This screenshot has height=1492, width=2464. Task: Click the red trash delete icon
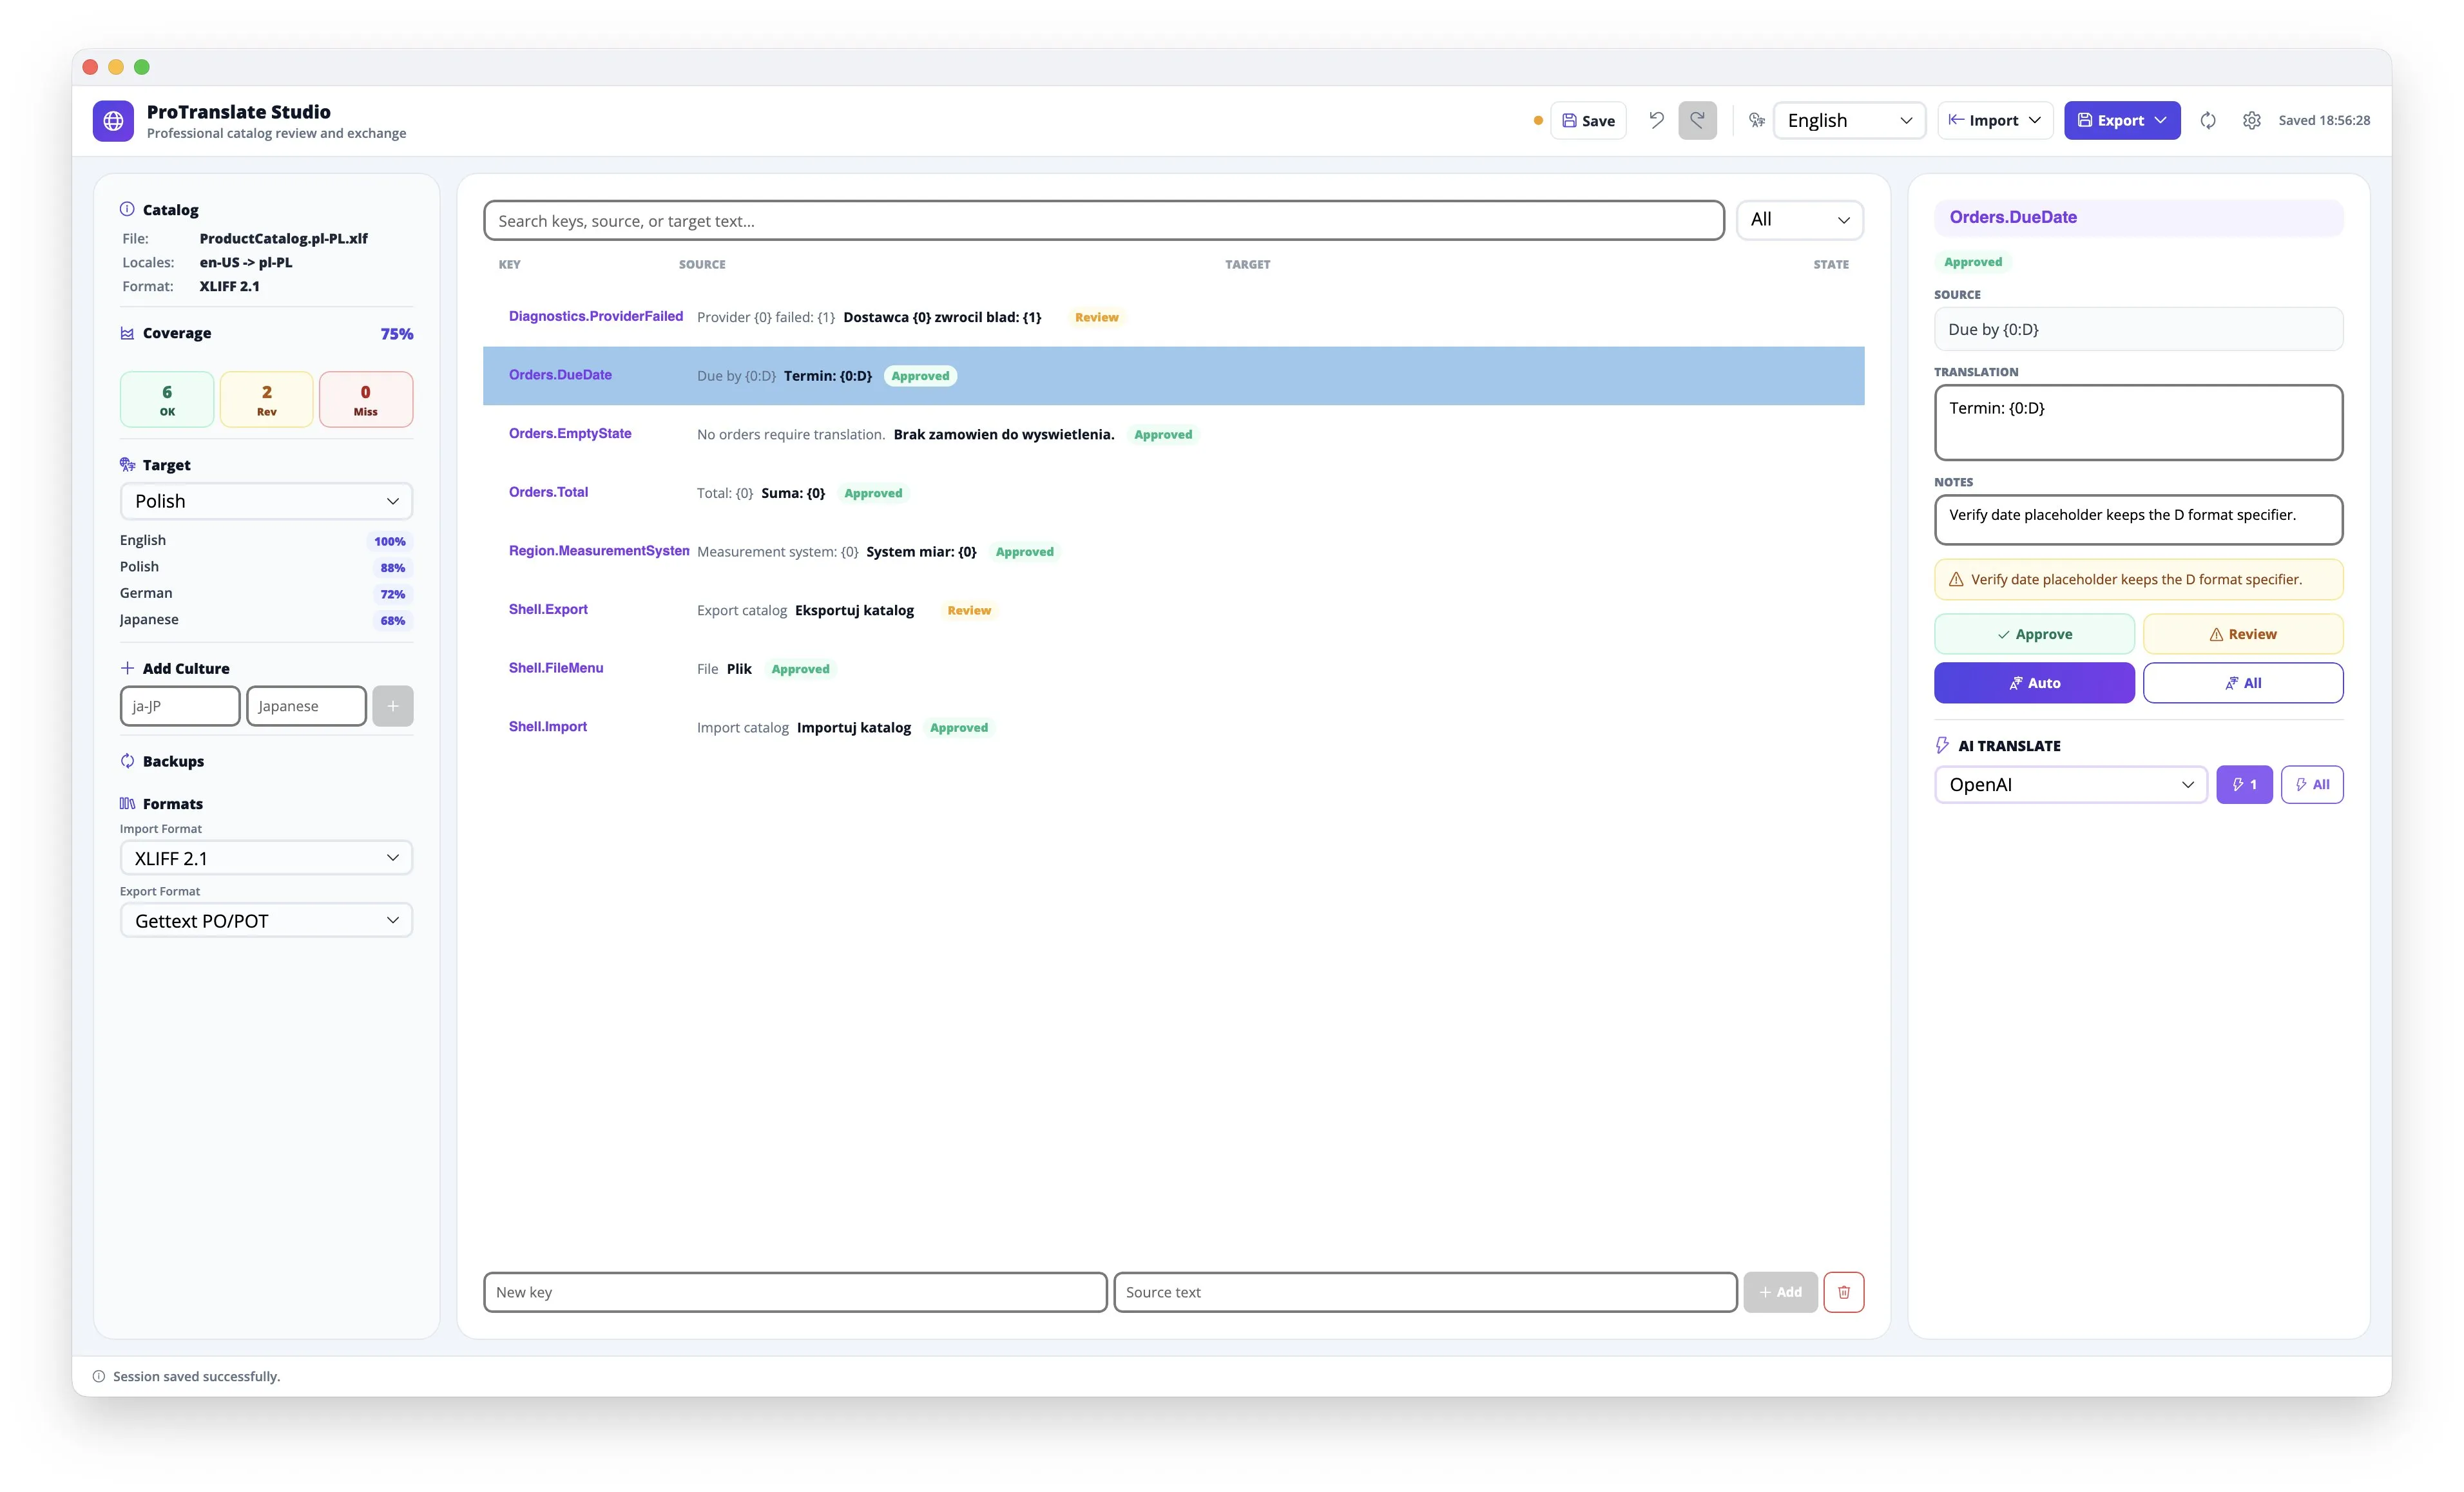[1843, 1291]
